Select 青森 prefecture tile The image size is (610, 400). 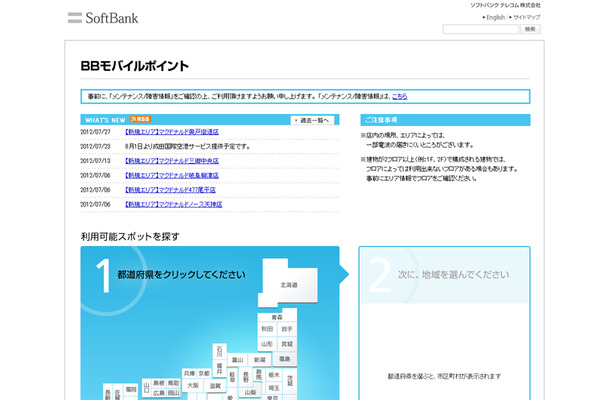277,317
